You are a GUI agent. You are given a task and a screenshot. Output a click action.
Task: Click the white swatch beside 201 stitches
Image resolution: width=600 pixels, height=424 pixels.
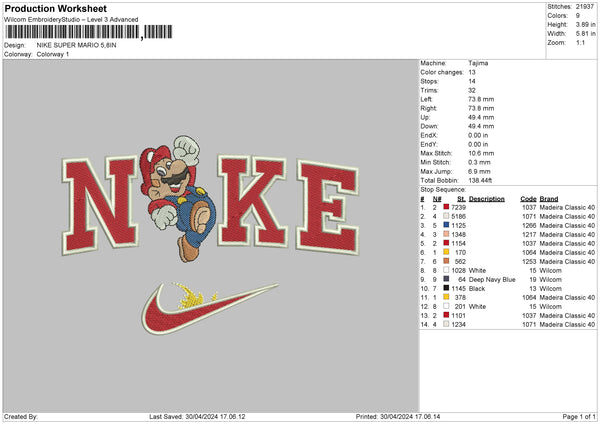446,306
